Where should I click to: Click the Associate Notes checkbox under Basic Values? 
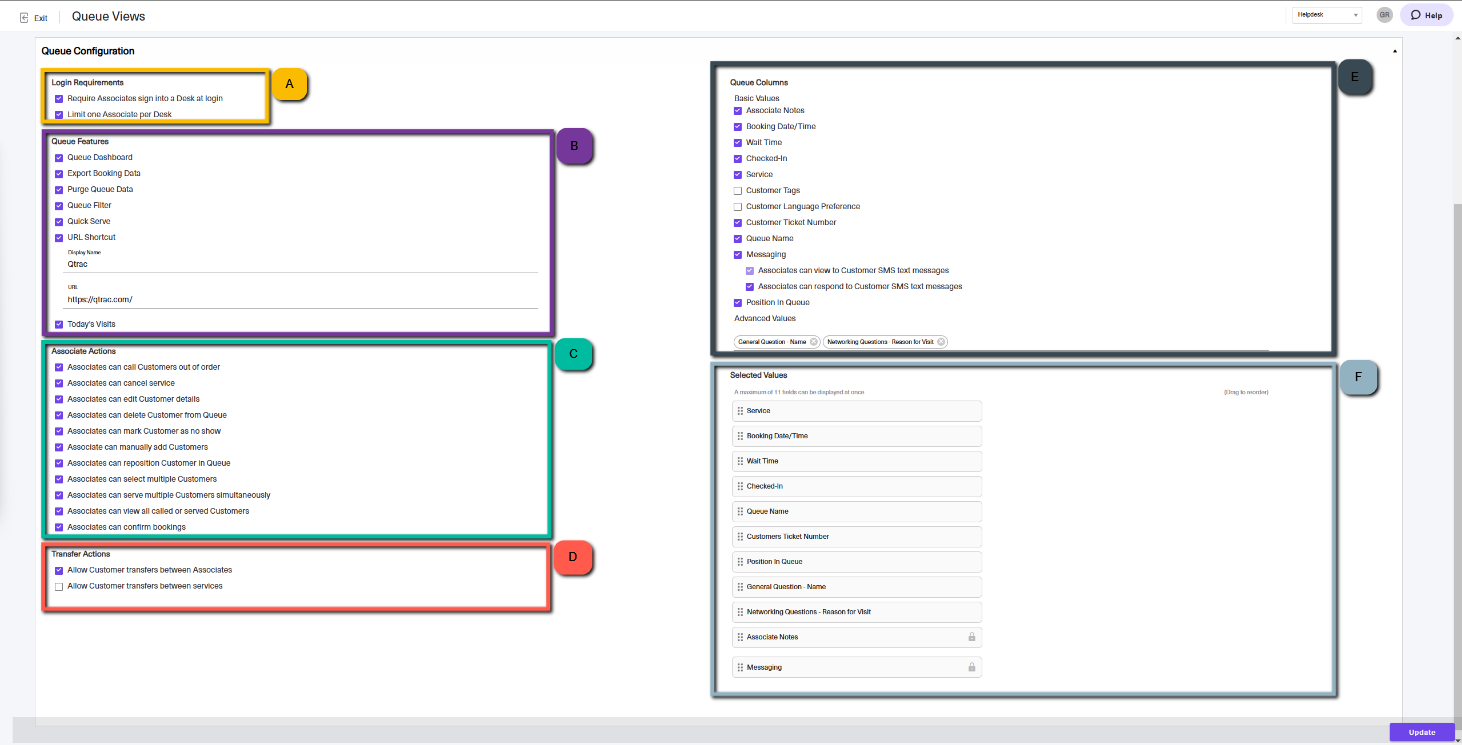(x=737, y=110)
